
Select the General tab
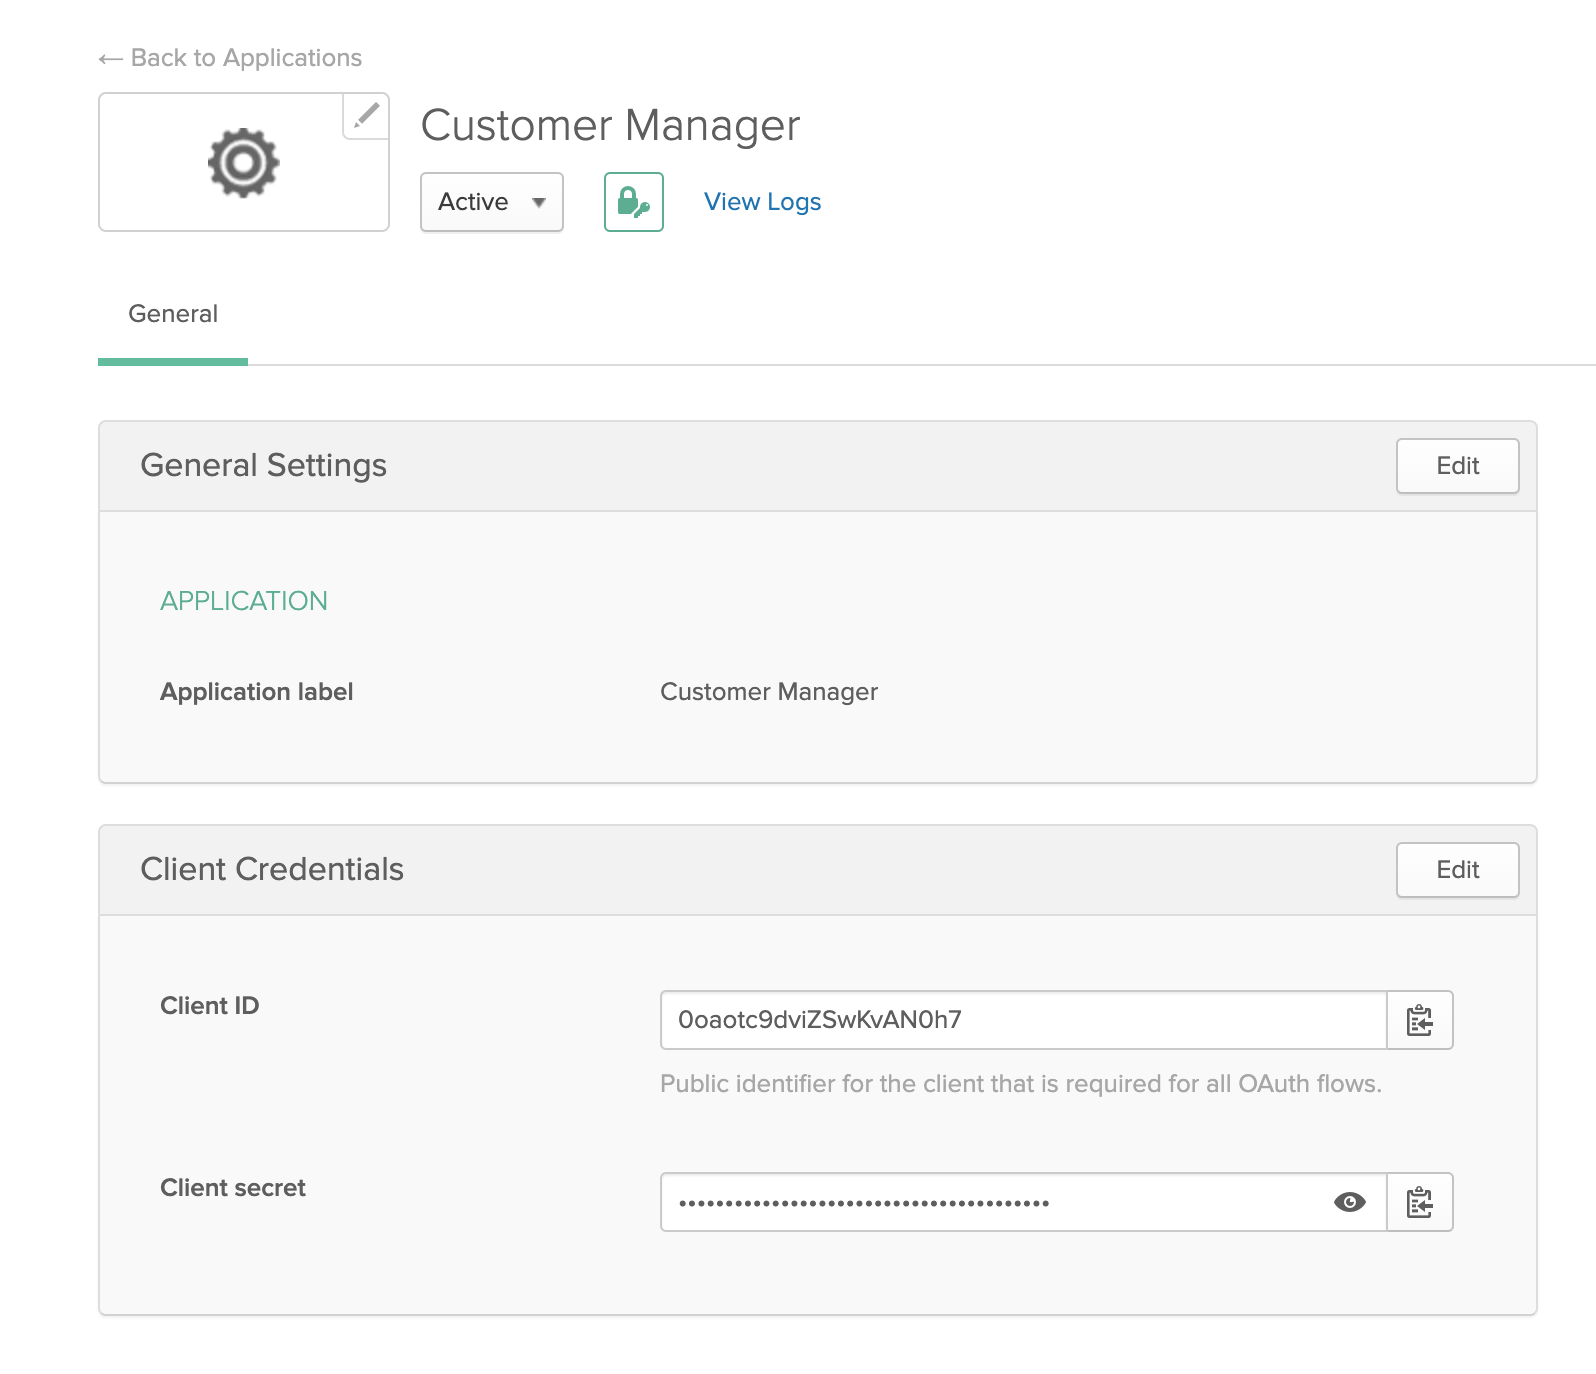pyautogui.click(x=173, y=314)
